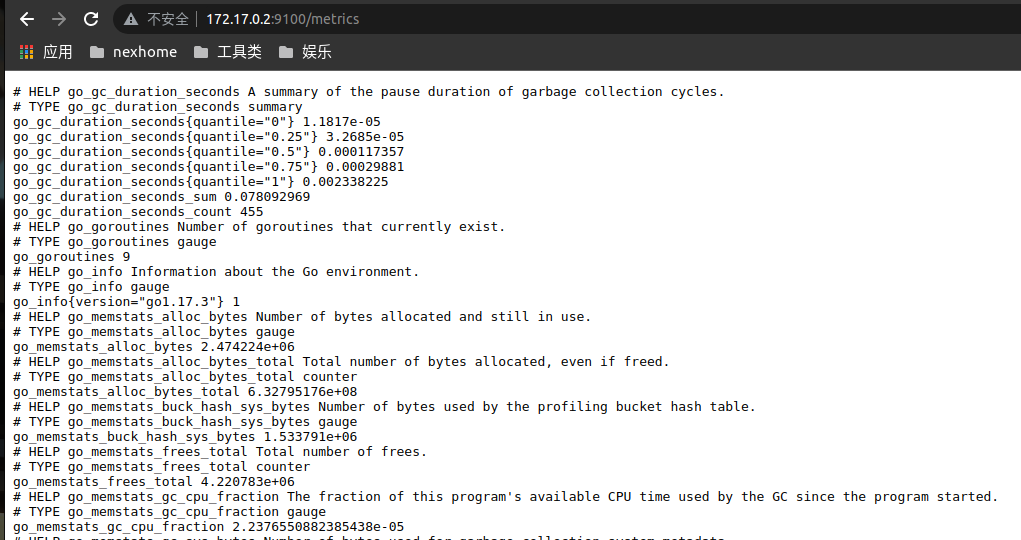Reload the metrics page
The width and height of the screenshot is (1021, 540).
pyautogui.click(x=91, y=19)
